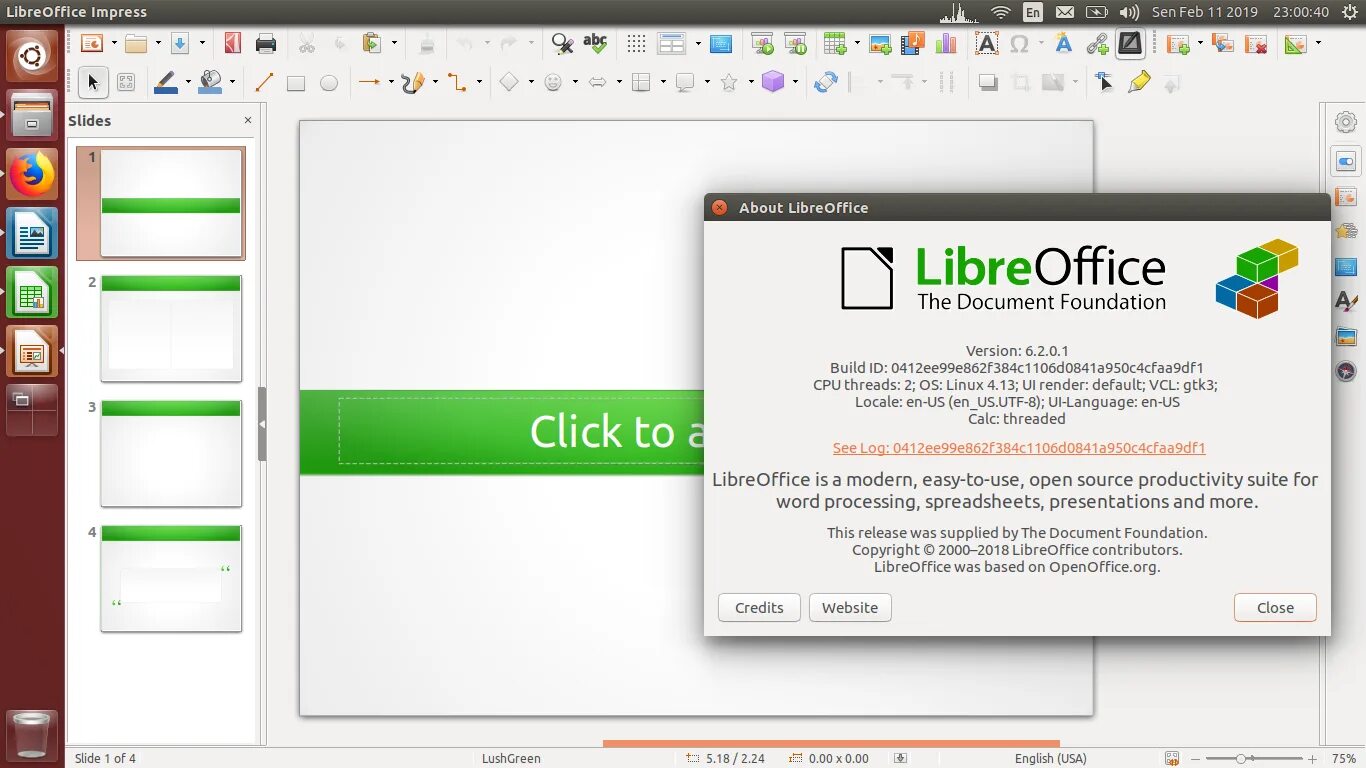Expand the Symbol Shapes dropdown
Image resolution: width=1366 pixels, height=768 pixels.
pos(575,83)
